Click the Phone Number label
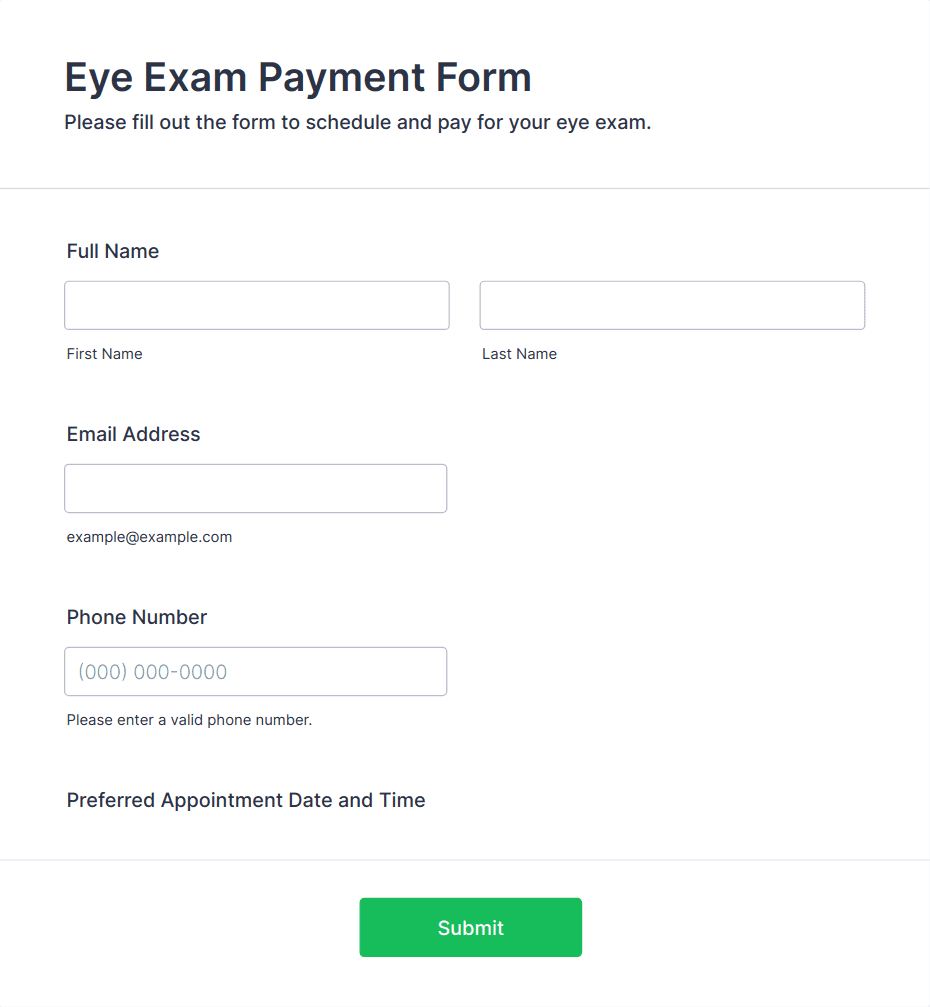930x1007 pixels. pos(136,617)
